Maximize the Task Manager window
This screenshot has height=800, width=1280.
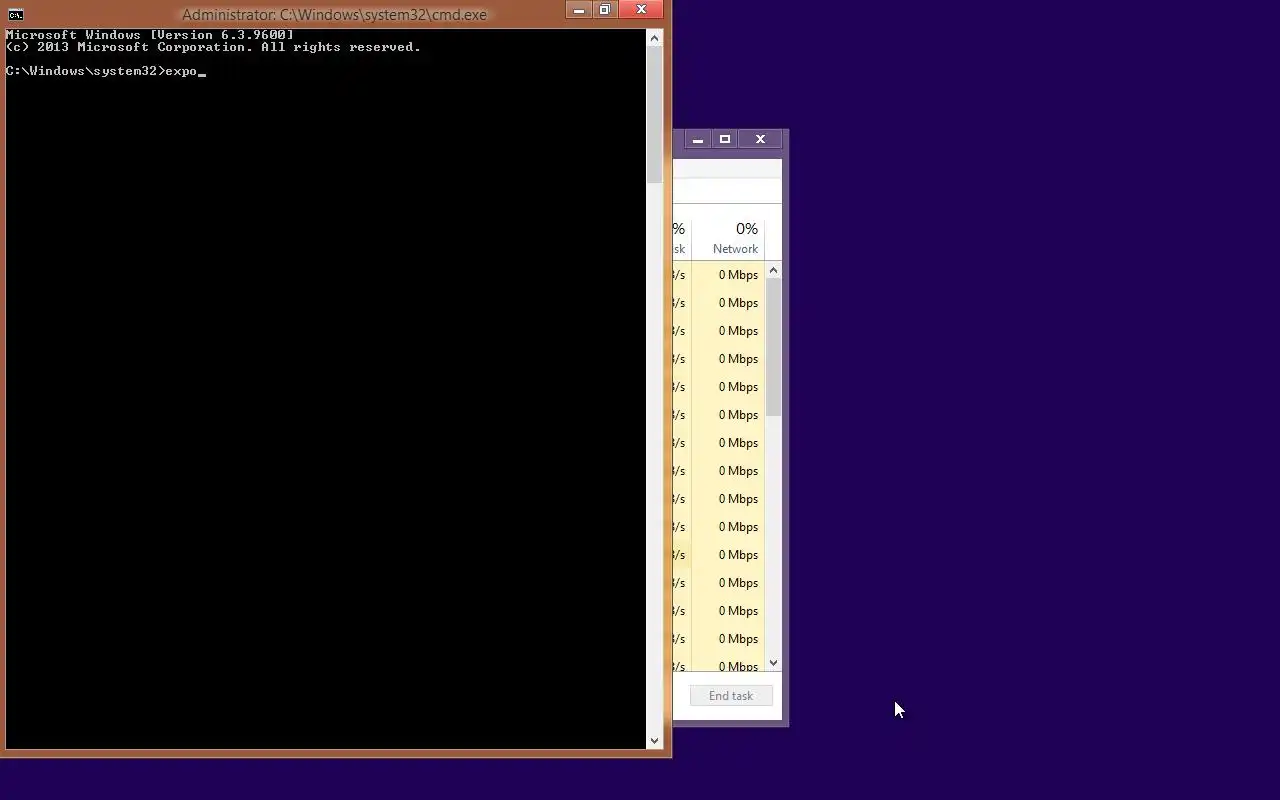pyautogui.click(x=725, y=139)
